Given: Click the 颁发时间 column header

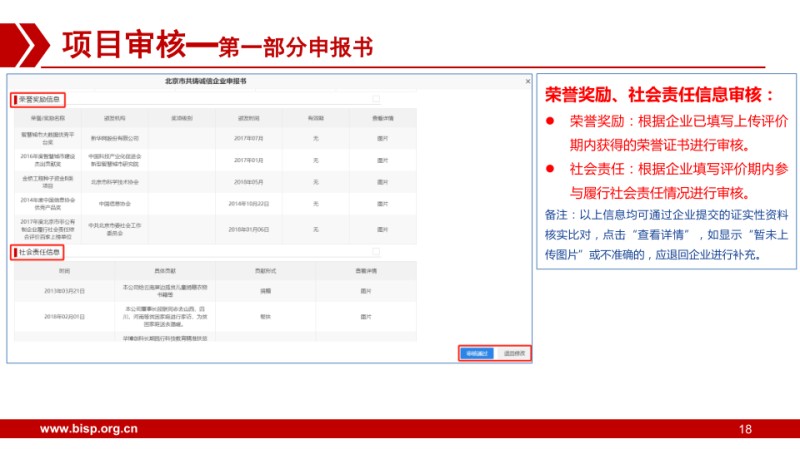Looking at the screenshot, I should (x=248, y=117).
